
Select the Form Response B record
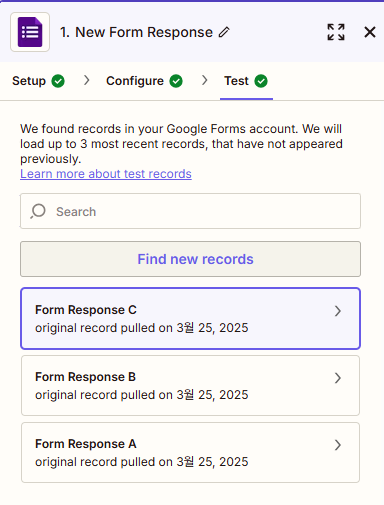pyautogui.click(x=190, y=385)
